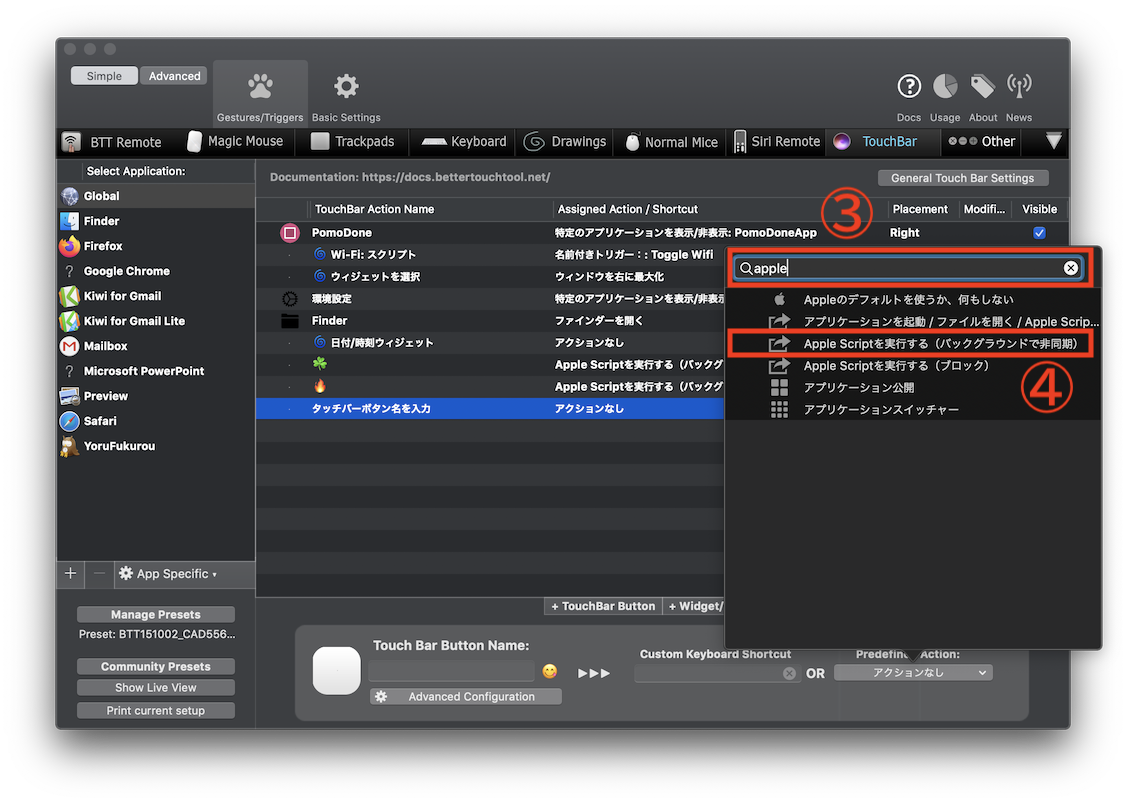
Task: Click the emoji picker smiley icon
Action: [550, 671]
